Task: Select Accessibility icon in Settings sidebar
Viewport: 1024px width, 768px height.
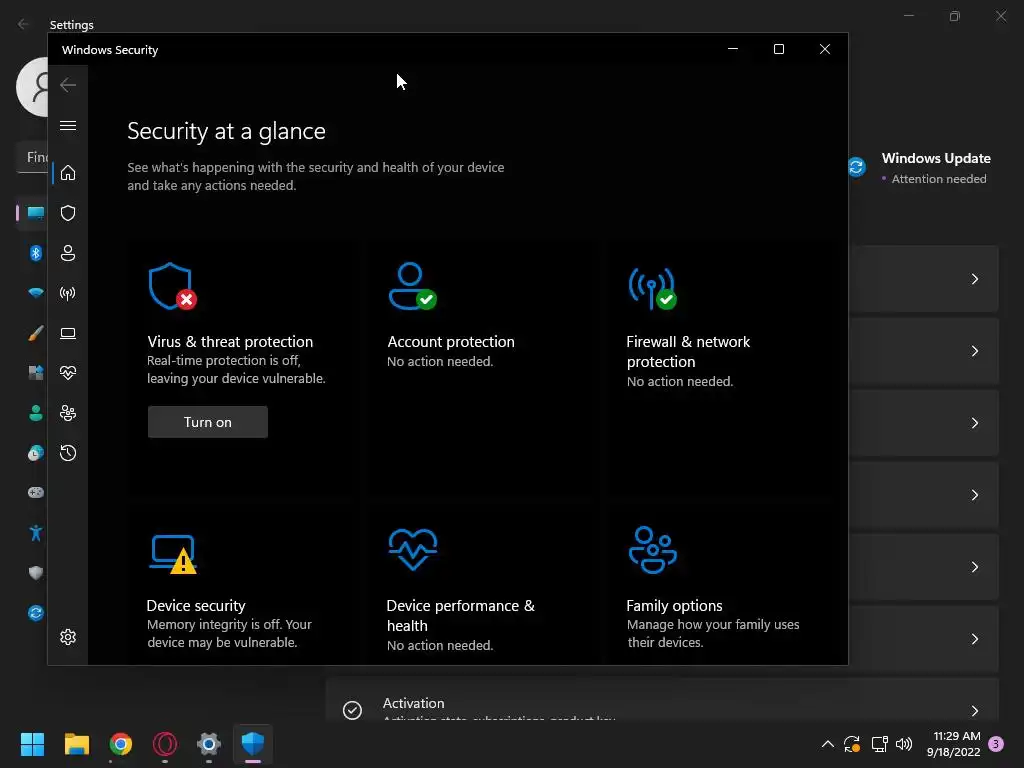Action: [36, 533]
